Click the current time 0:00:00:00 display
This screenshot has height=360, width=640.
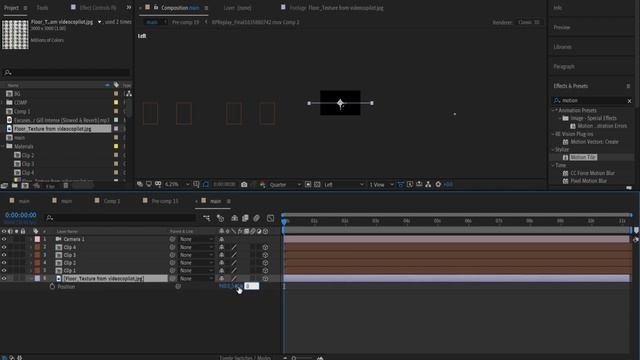pyautogui.click(x=21, y=215)
